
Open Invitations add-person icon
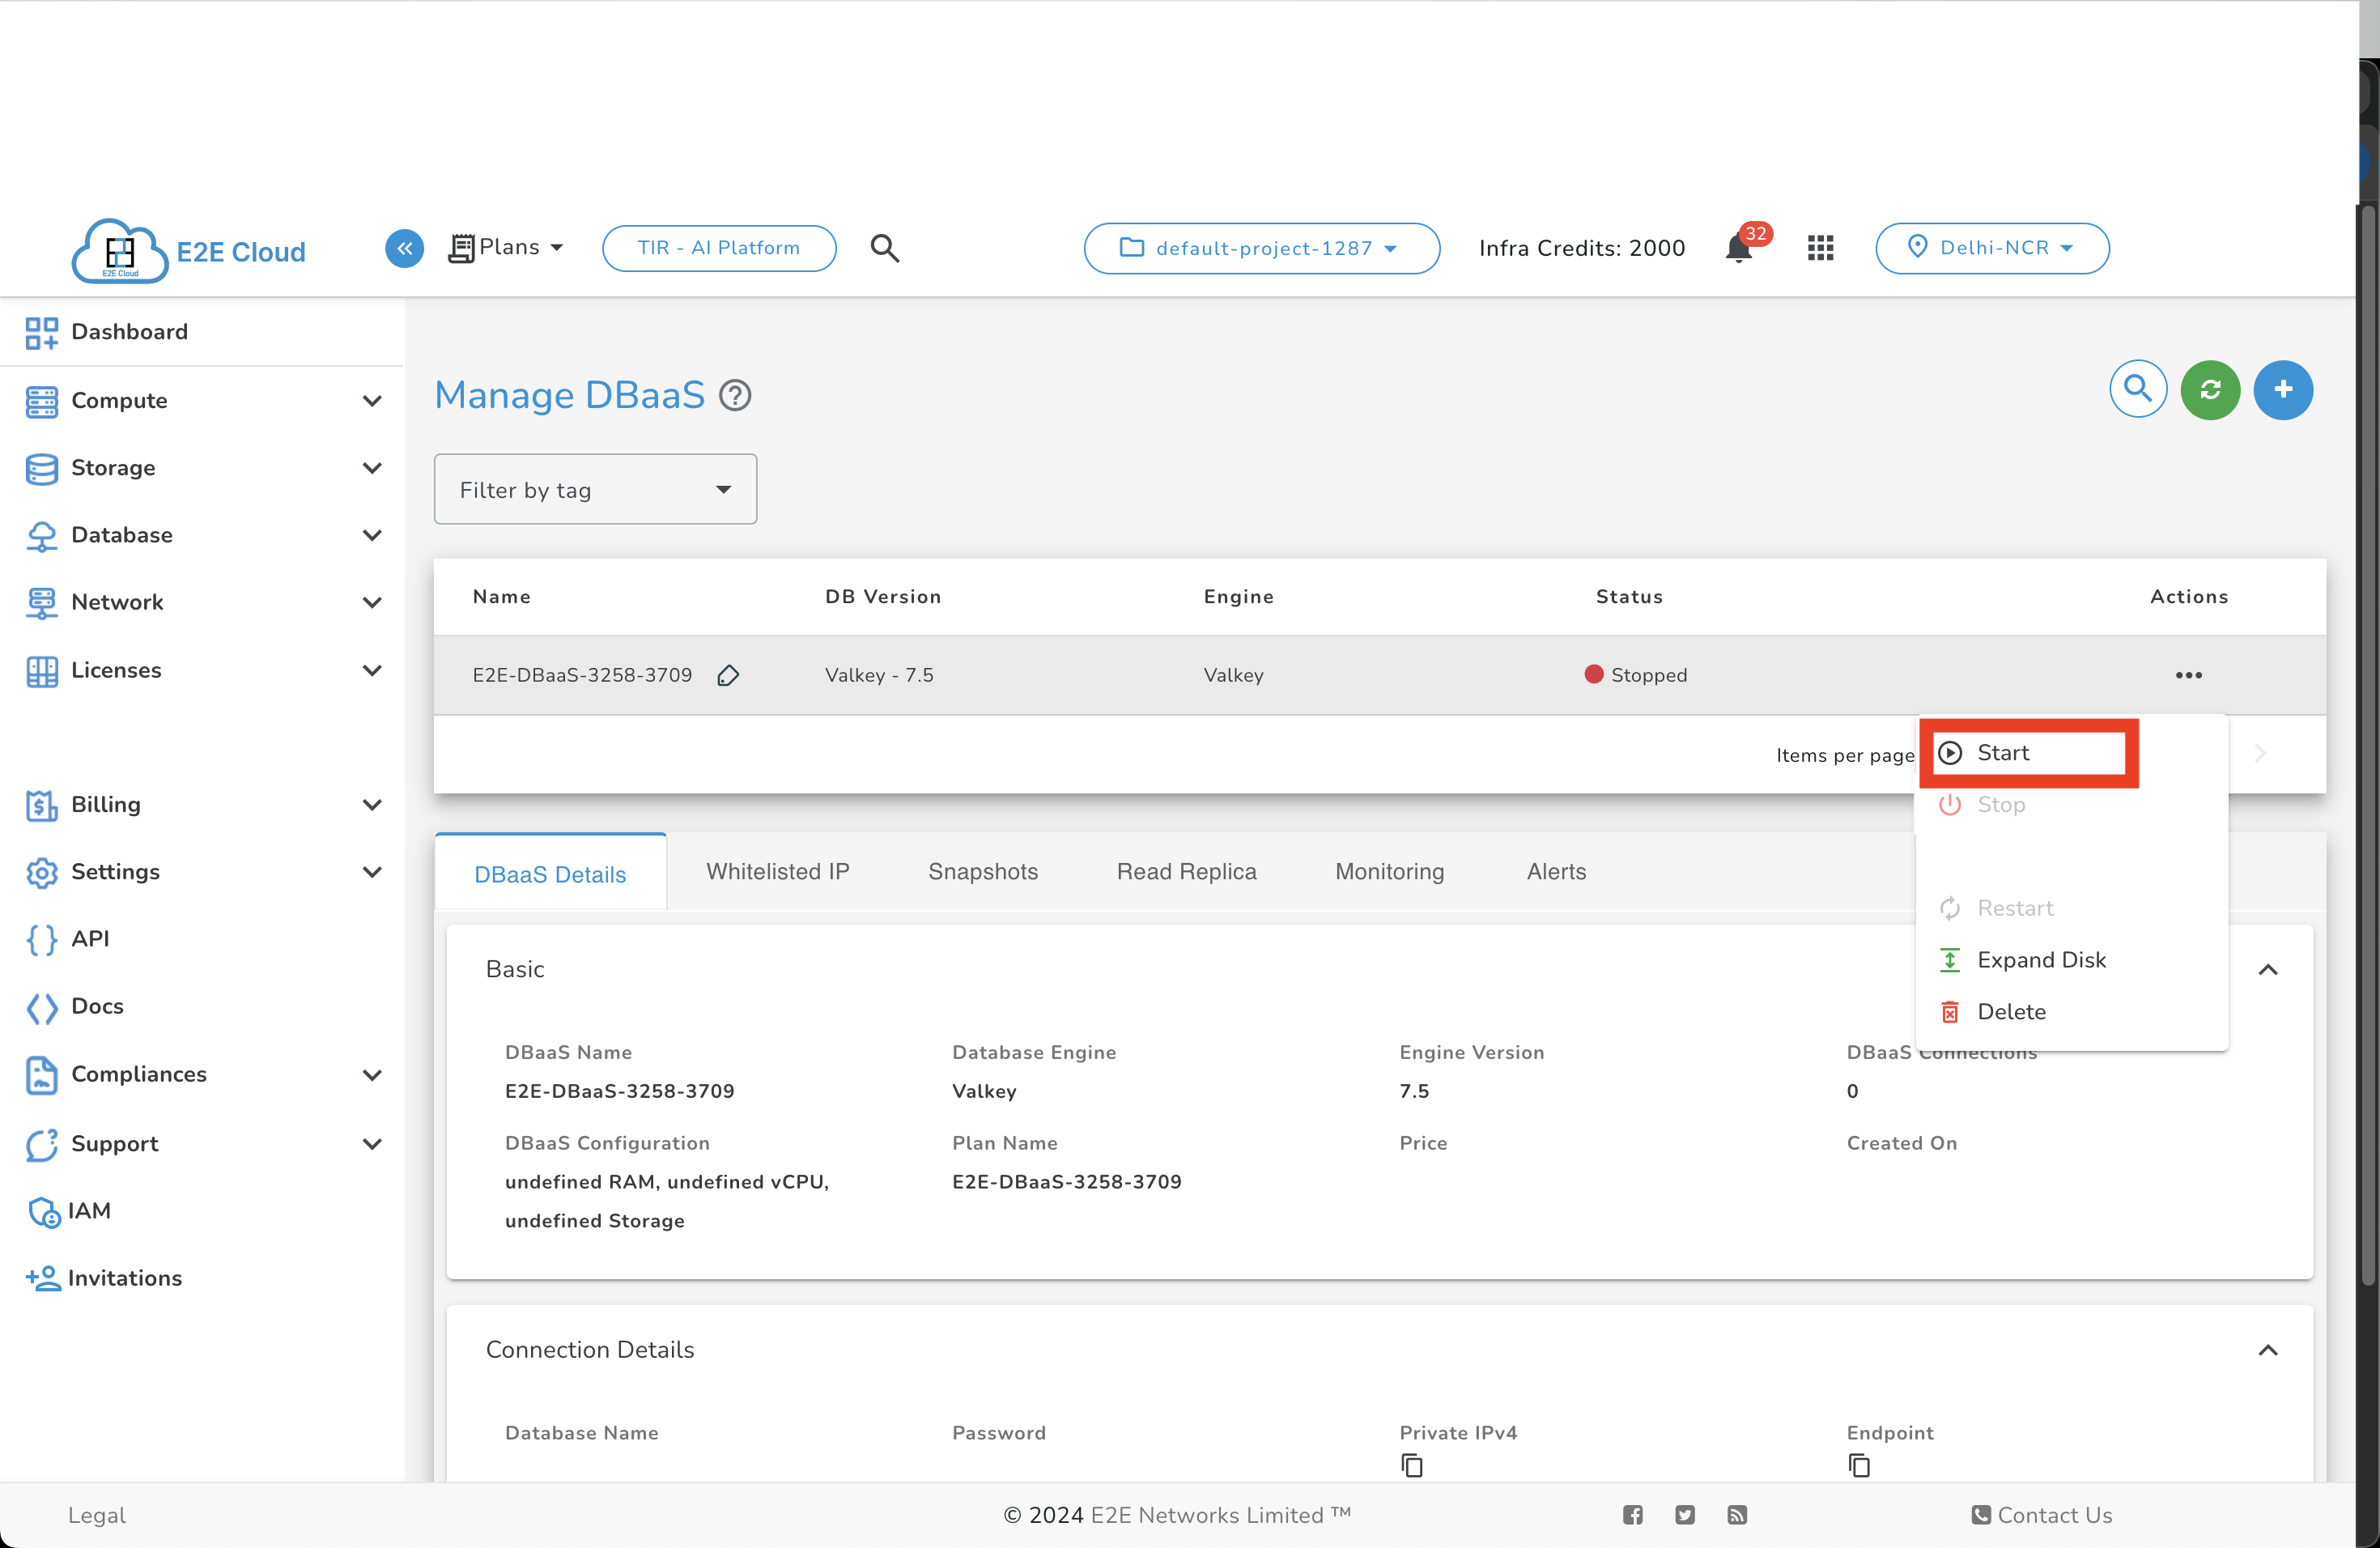point(43,1278)
